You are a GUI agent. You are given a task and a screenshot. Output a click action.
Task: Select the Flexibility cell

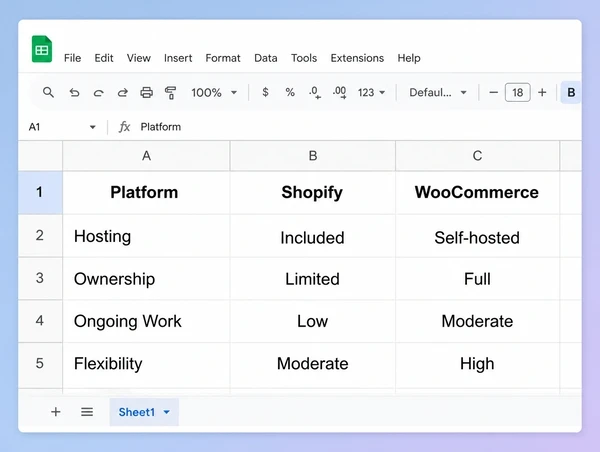(x=146, y=364)
